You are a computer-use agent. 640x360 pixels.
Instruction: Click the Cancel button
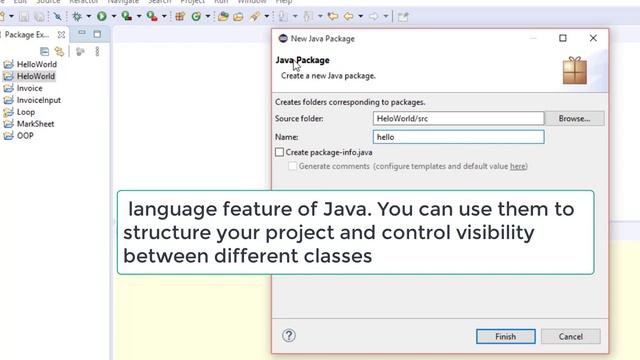[571, 336]
